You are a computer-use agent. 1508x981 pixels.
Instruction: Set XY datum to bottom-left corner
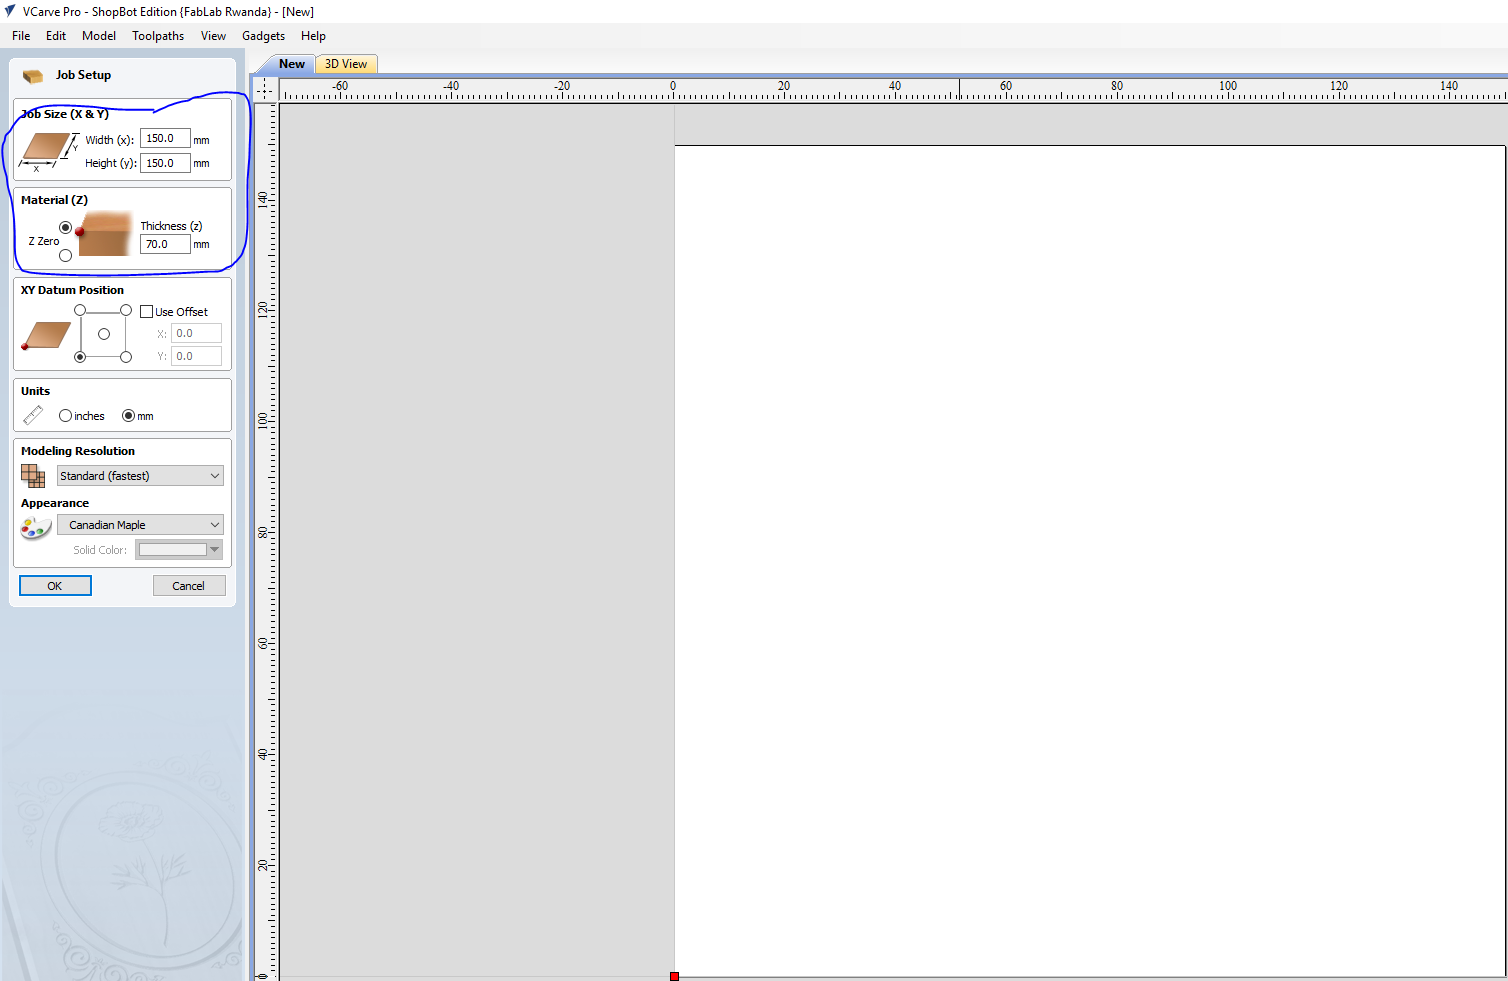[80, 357]
